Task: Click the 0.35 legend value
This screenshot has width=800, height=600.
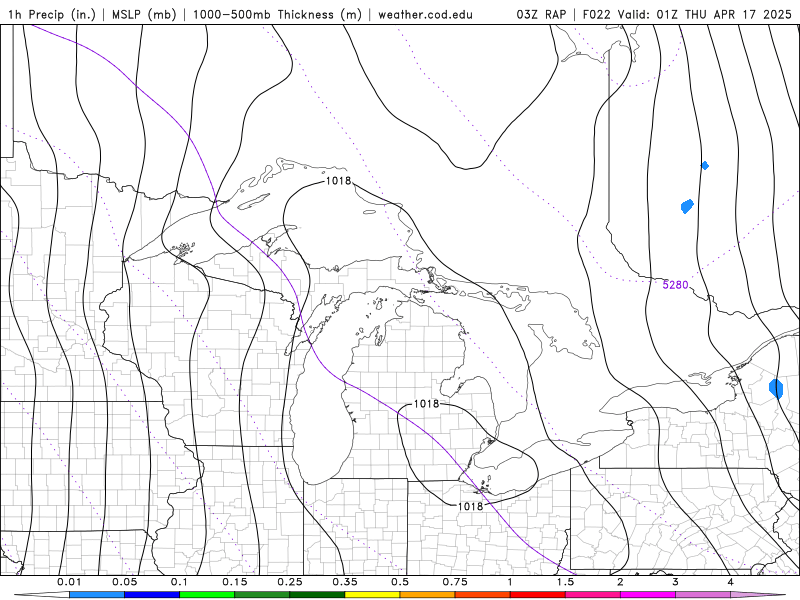Action: click(345, 582)
